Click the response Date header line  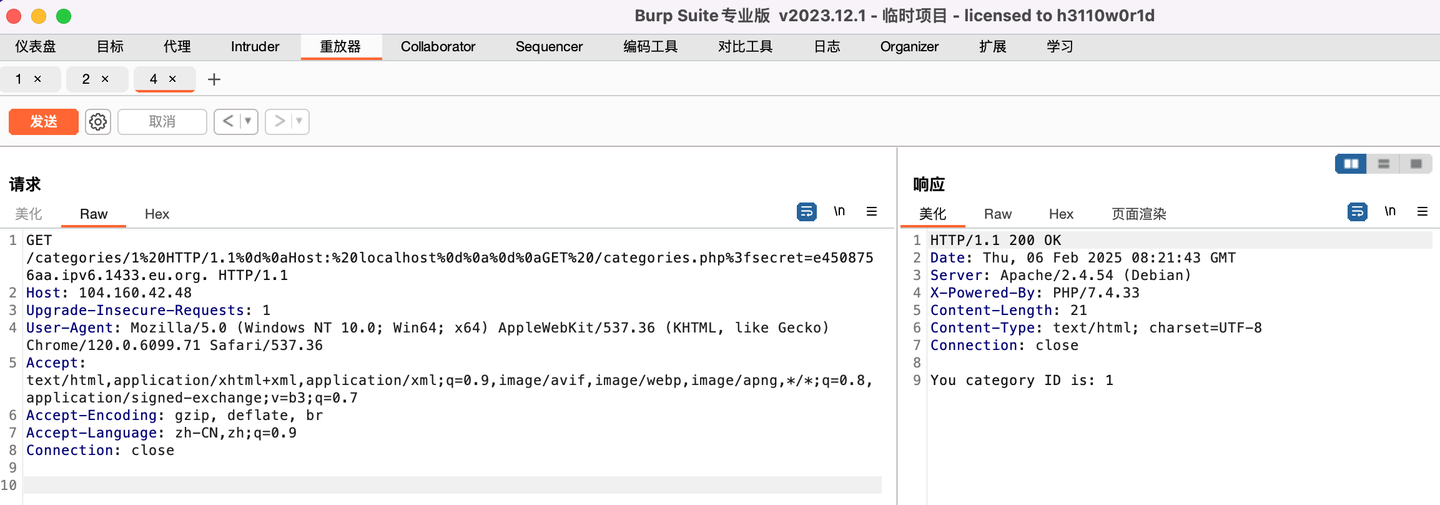[1083, 257]
